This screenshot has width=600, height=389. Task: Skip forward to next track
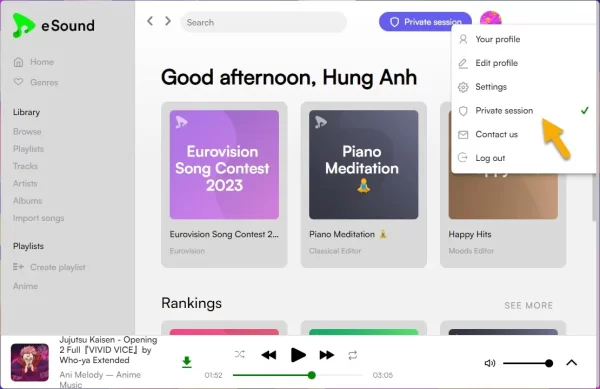(x=326, y=355)
